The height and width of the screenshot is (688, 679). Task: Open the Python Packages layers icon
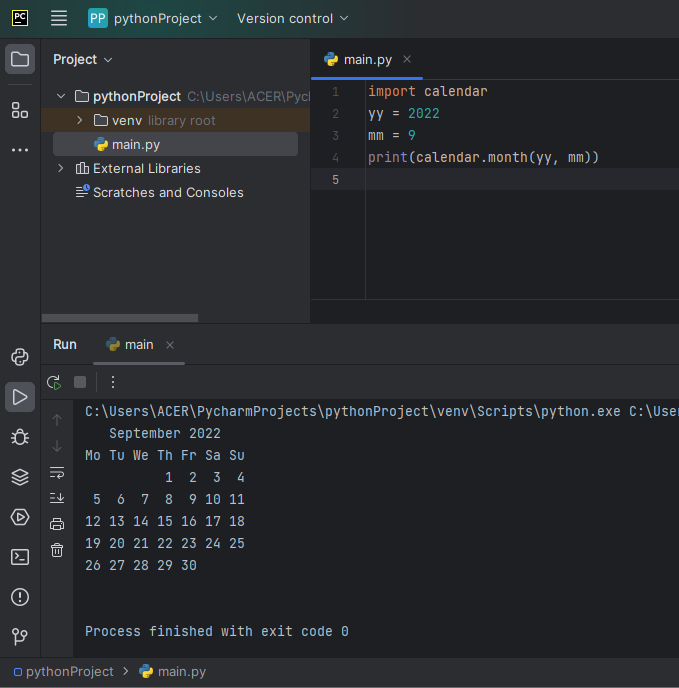pyautogui.click(x=20, y=477)
